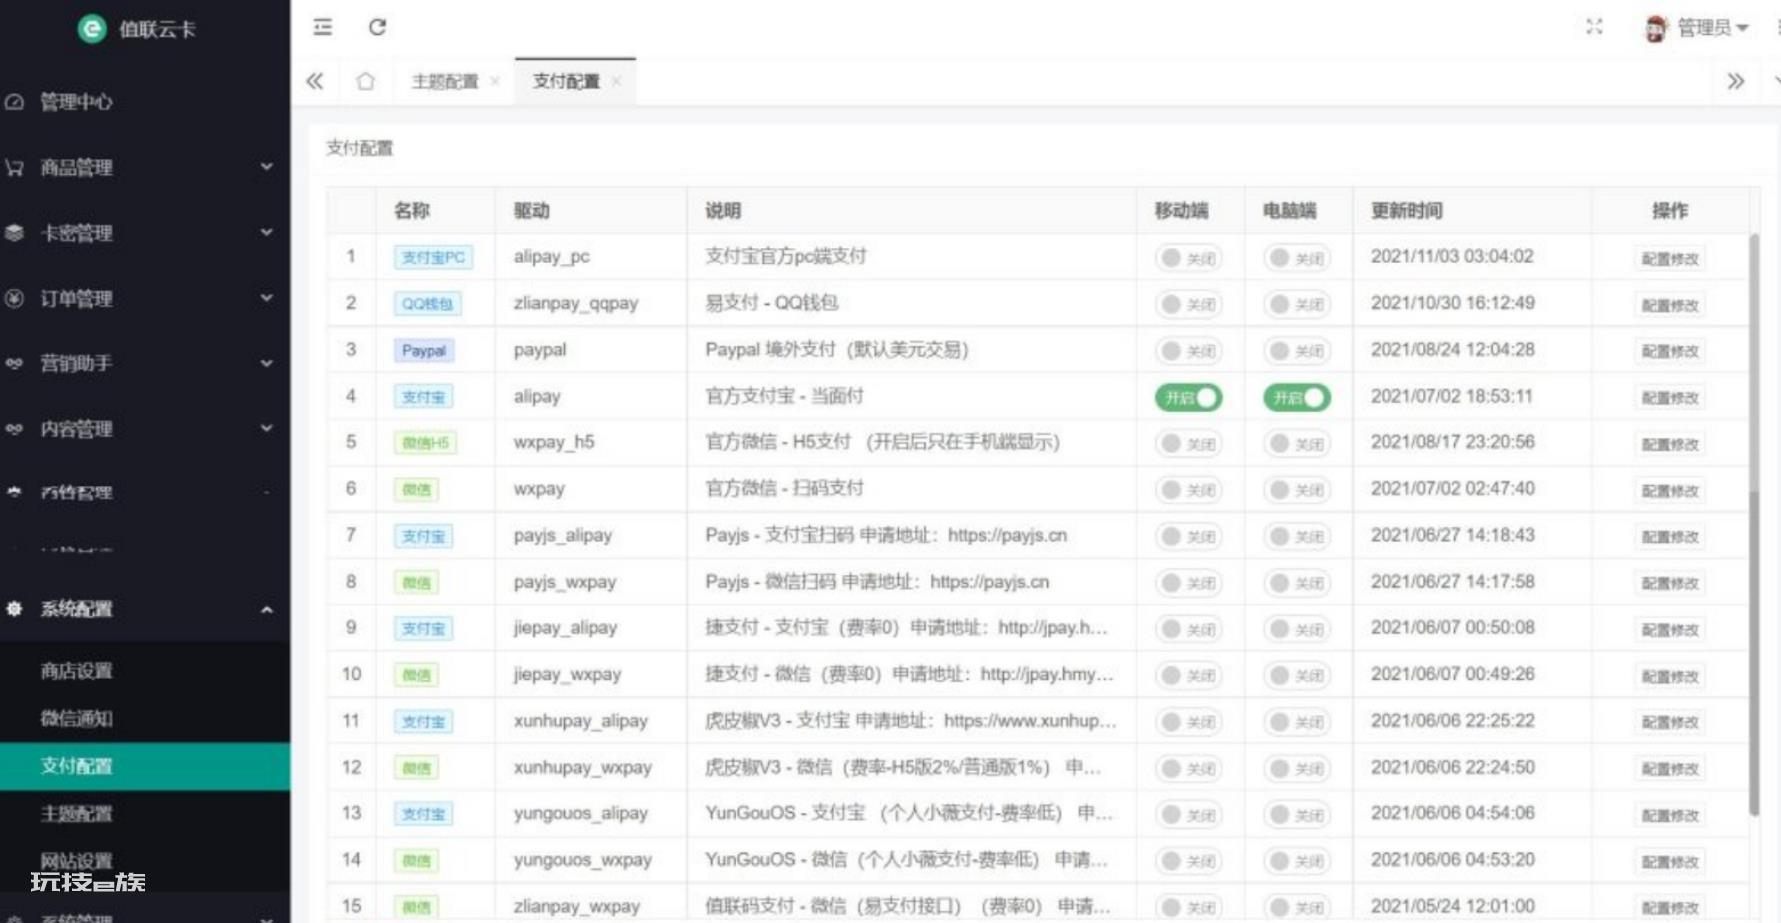The image size is (1781, 923).
Task: Click 配置修改 for the wxpay row
Action: point(1669,490)
